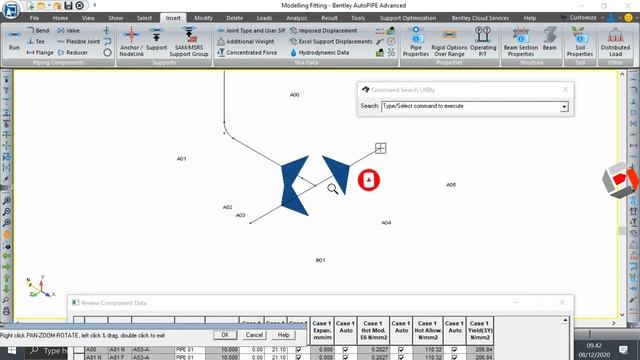The height and width of the screenshot is (360, 640).
Task: Open the Customize dropdown
Action: [586, 18]
